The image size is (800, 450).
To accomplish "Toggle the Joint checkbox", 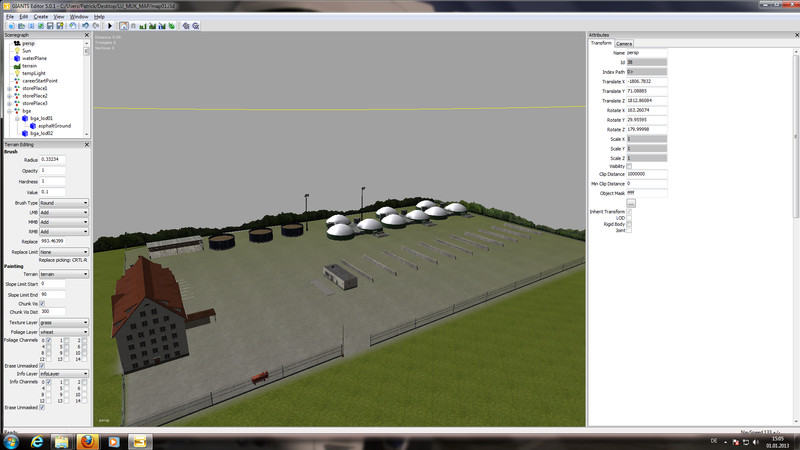I will [x=629, y=230].
